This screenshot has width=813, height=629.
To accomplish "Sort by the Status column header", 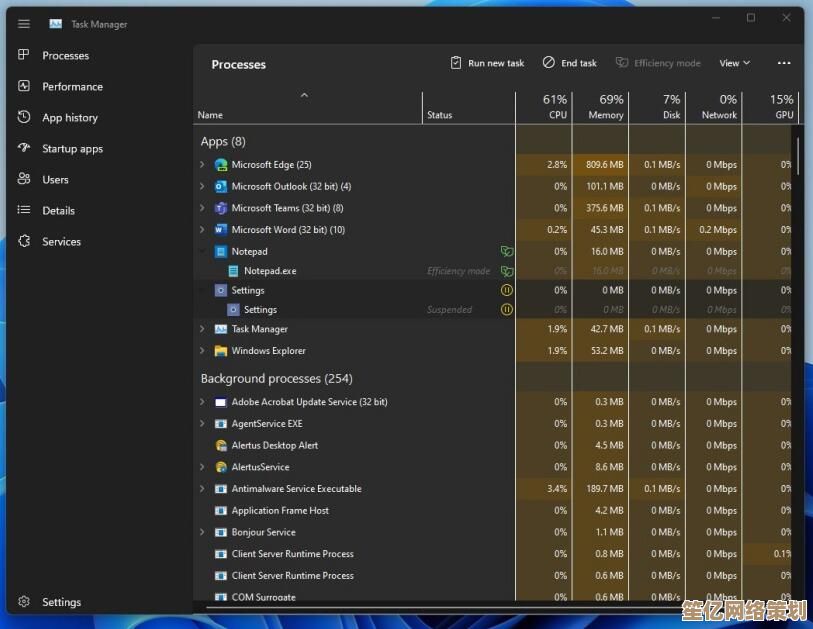I will click(469, 108).
